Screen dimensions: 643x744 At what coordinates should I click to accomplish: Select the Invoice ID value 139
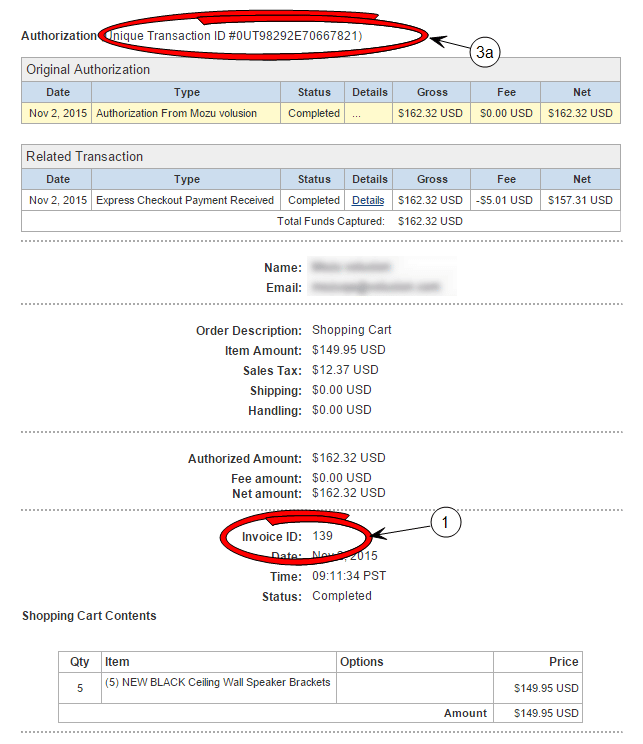322,536
